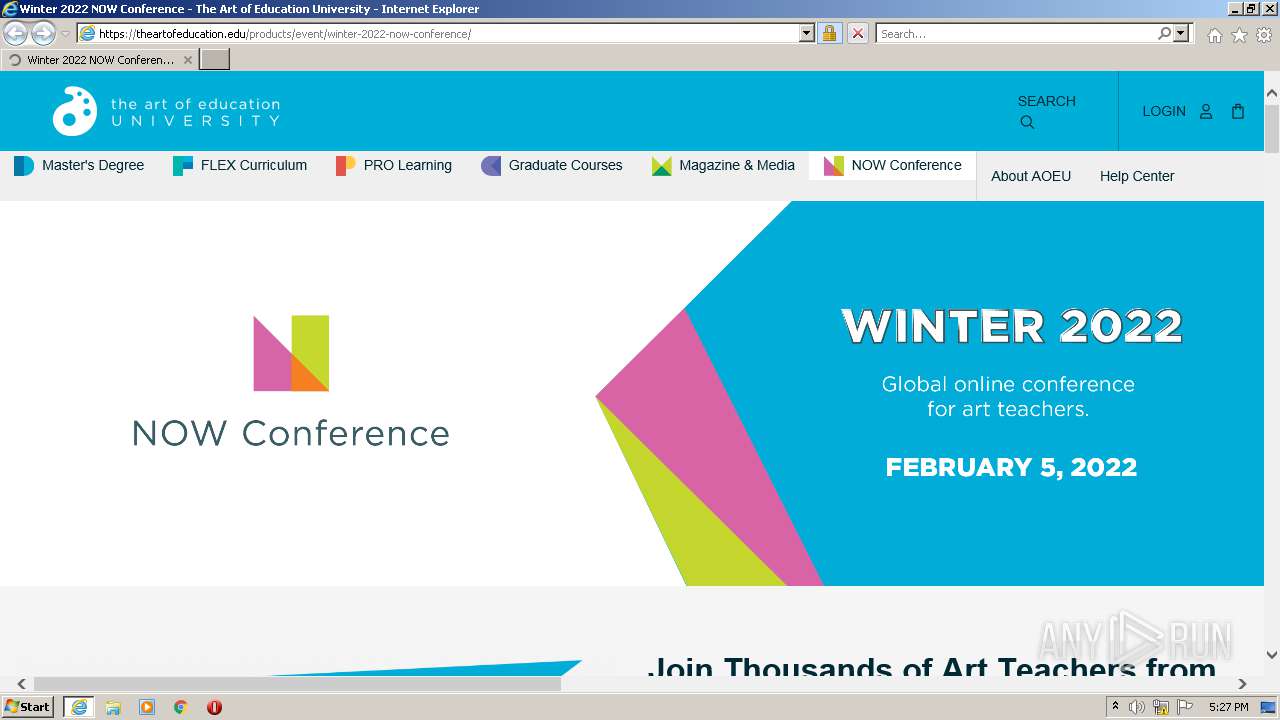Open the recent pages dropdown arrow
Viewport: 1280px width, 720px height.
point(66,34)
